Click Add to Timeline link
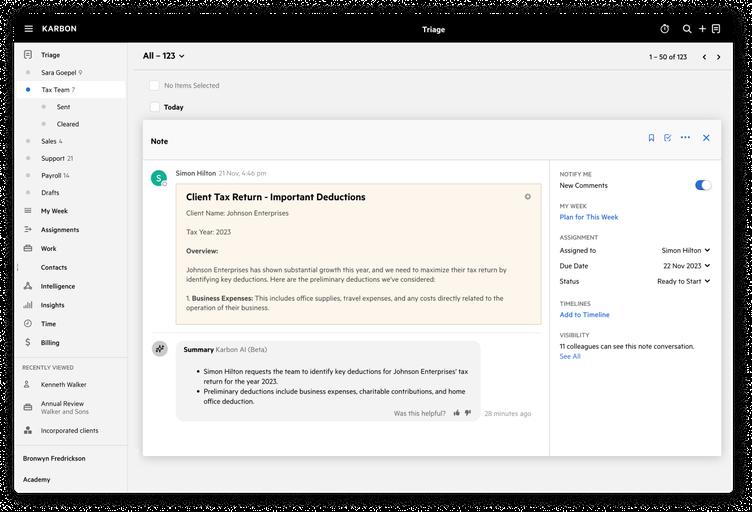Viewport: 752px width, 512px height. (584, 314)
